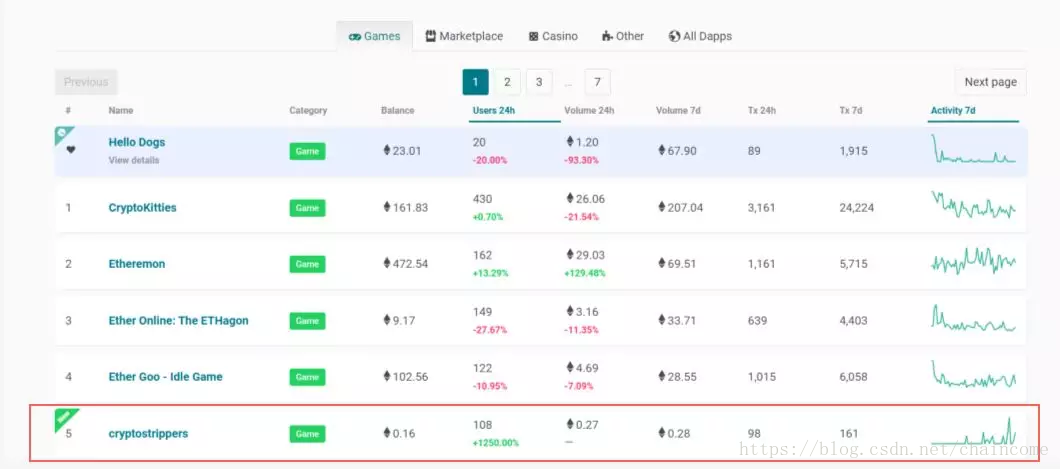
Task: Jump to page 3
Action: [x=539, y=82]
